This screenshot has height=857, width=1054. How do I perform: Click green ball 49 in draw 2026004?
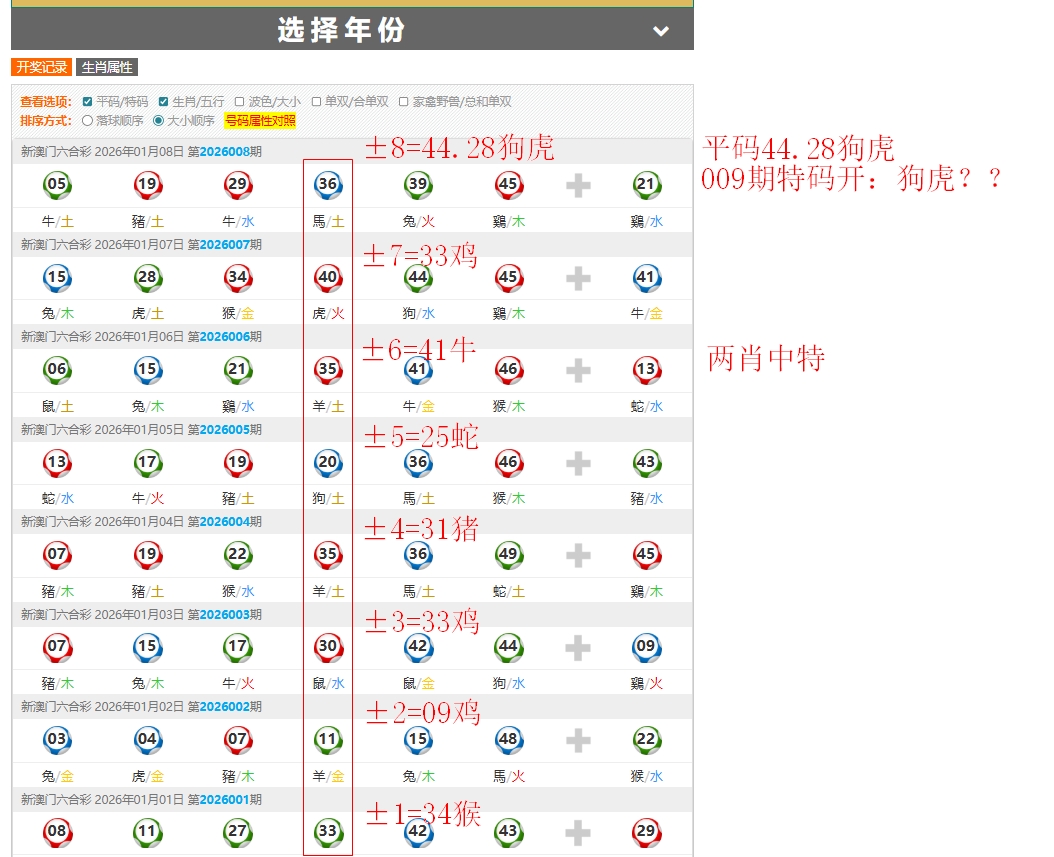(508, 555)
